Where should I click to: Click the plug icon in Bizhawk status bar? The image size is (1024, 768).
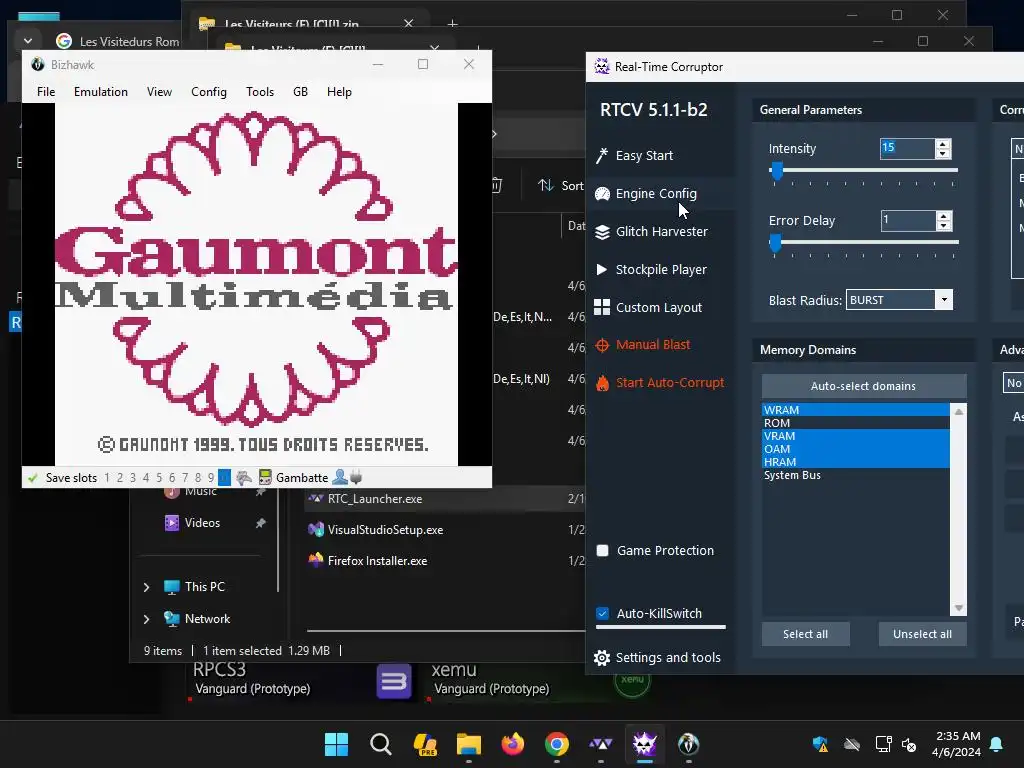pos(357,477)
